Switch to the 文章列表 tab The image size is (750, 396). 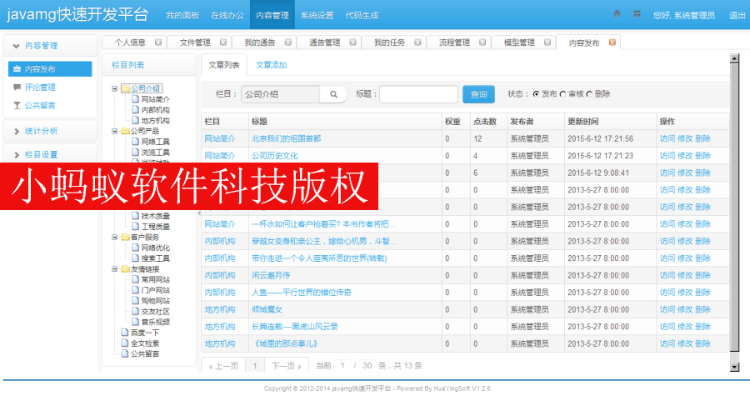tap(224, 65)
